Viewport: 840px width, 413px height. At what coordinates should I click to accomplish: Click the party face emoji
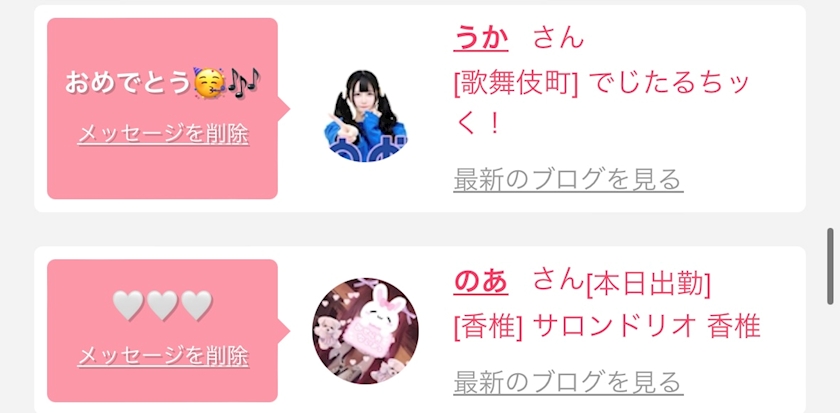coord(209,84)
